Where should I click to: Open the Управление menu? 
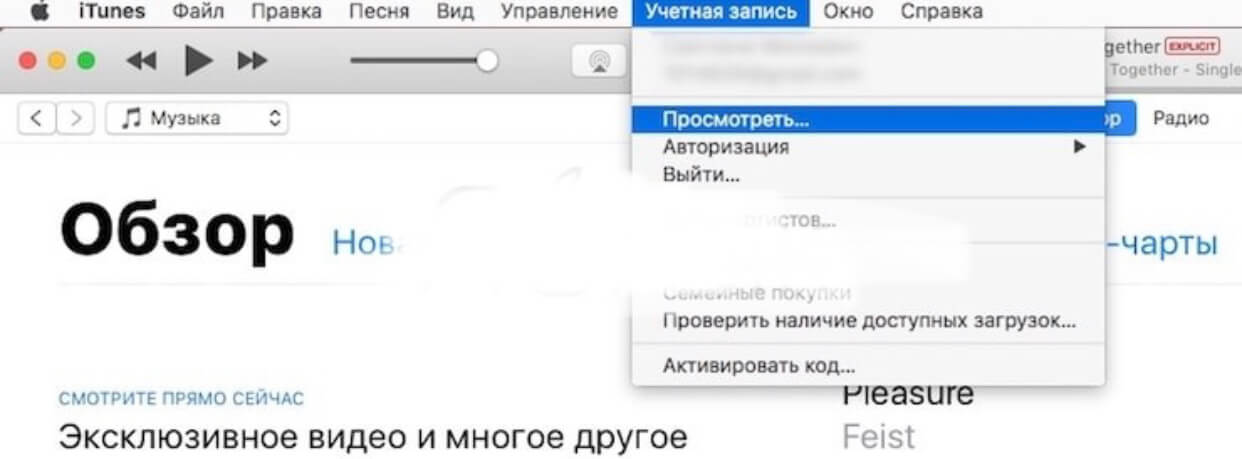[558, 12]
